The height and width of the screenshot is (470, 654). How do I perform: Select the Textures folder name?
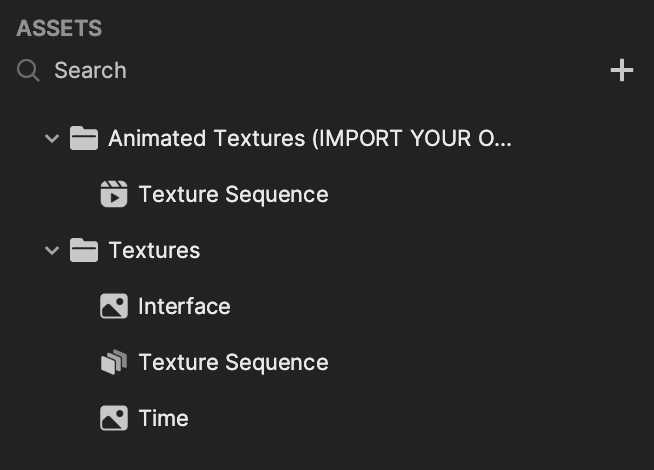click(x=154, y=250)
